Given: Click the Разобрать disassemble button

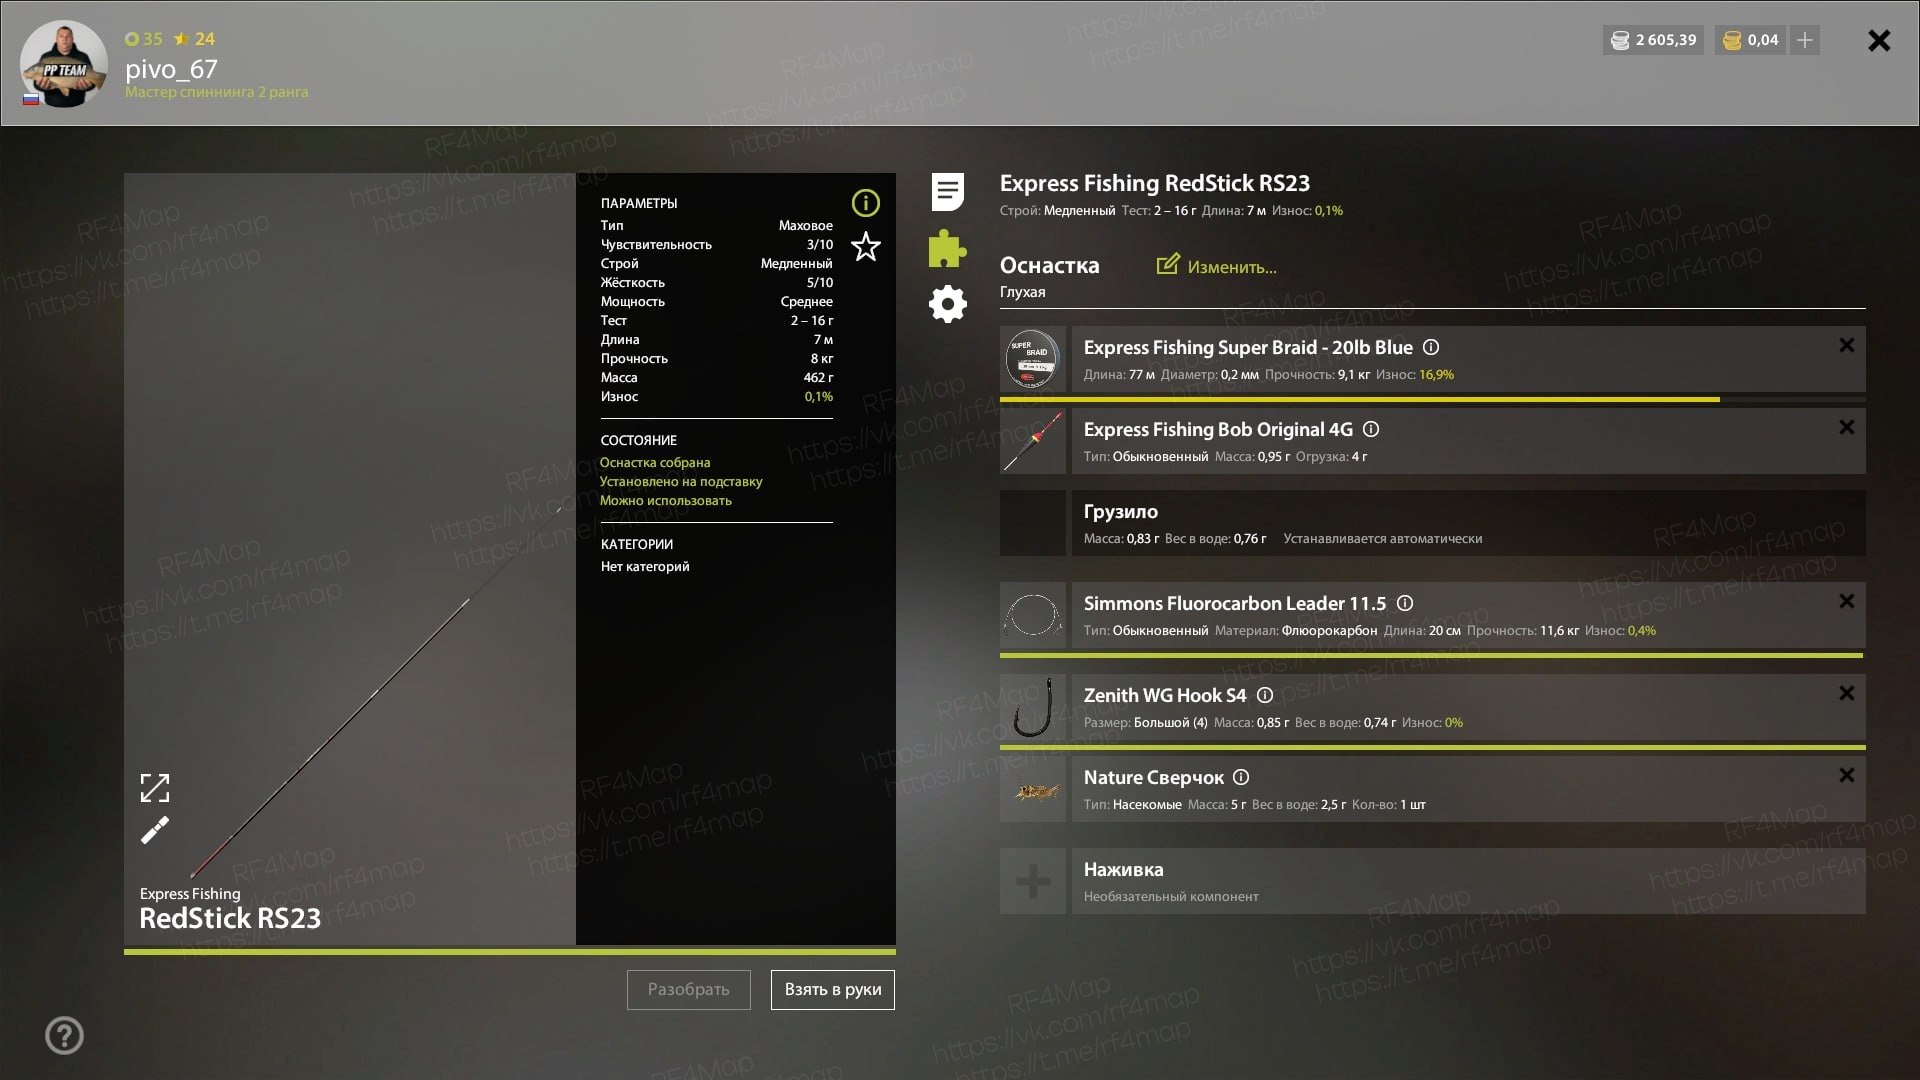Looking at the screenshot, I should point(689,989).
